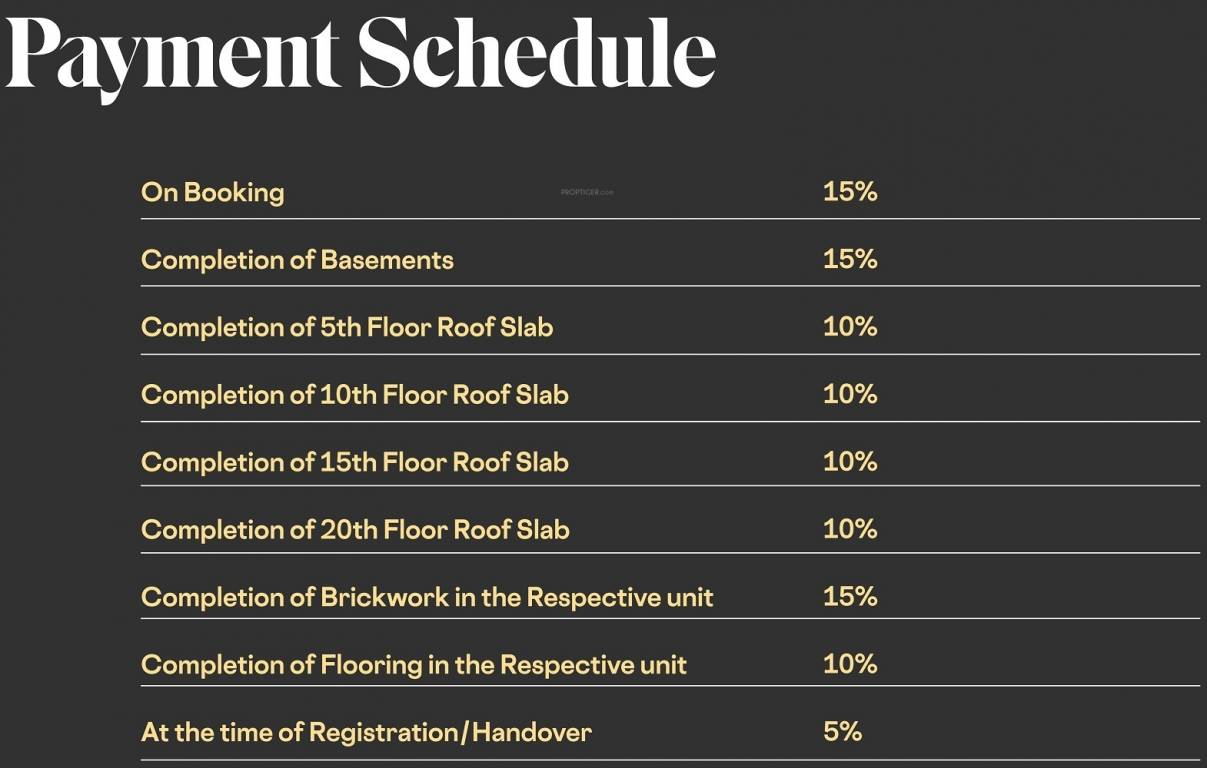
Task: Select the Registration/Handover row label
Action: click(366, 732)
